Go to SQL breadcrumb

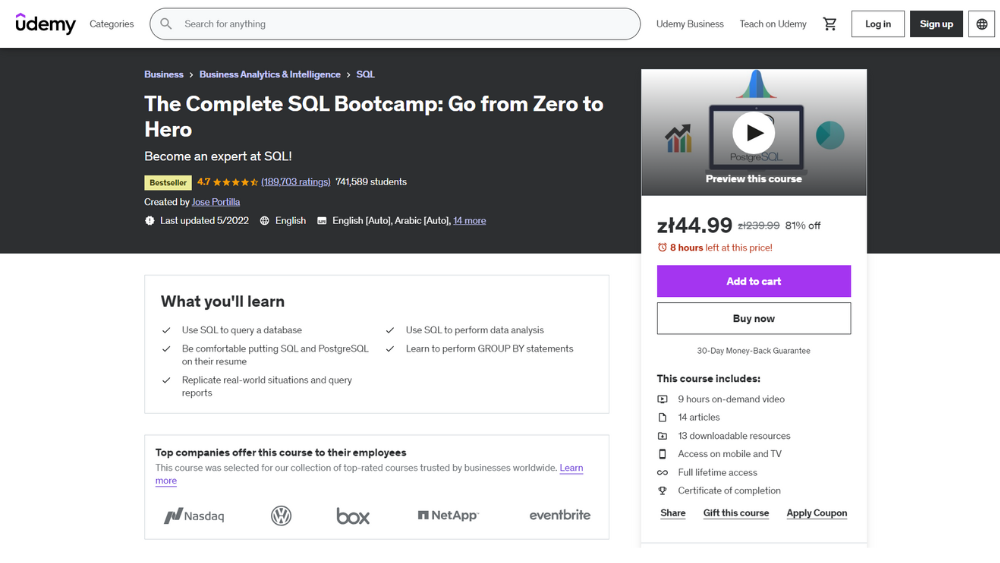365,74
